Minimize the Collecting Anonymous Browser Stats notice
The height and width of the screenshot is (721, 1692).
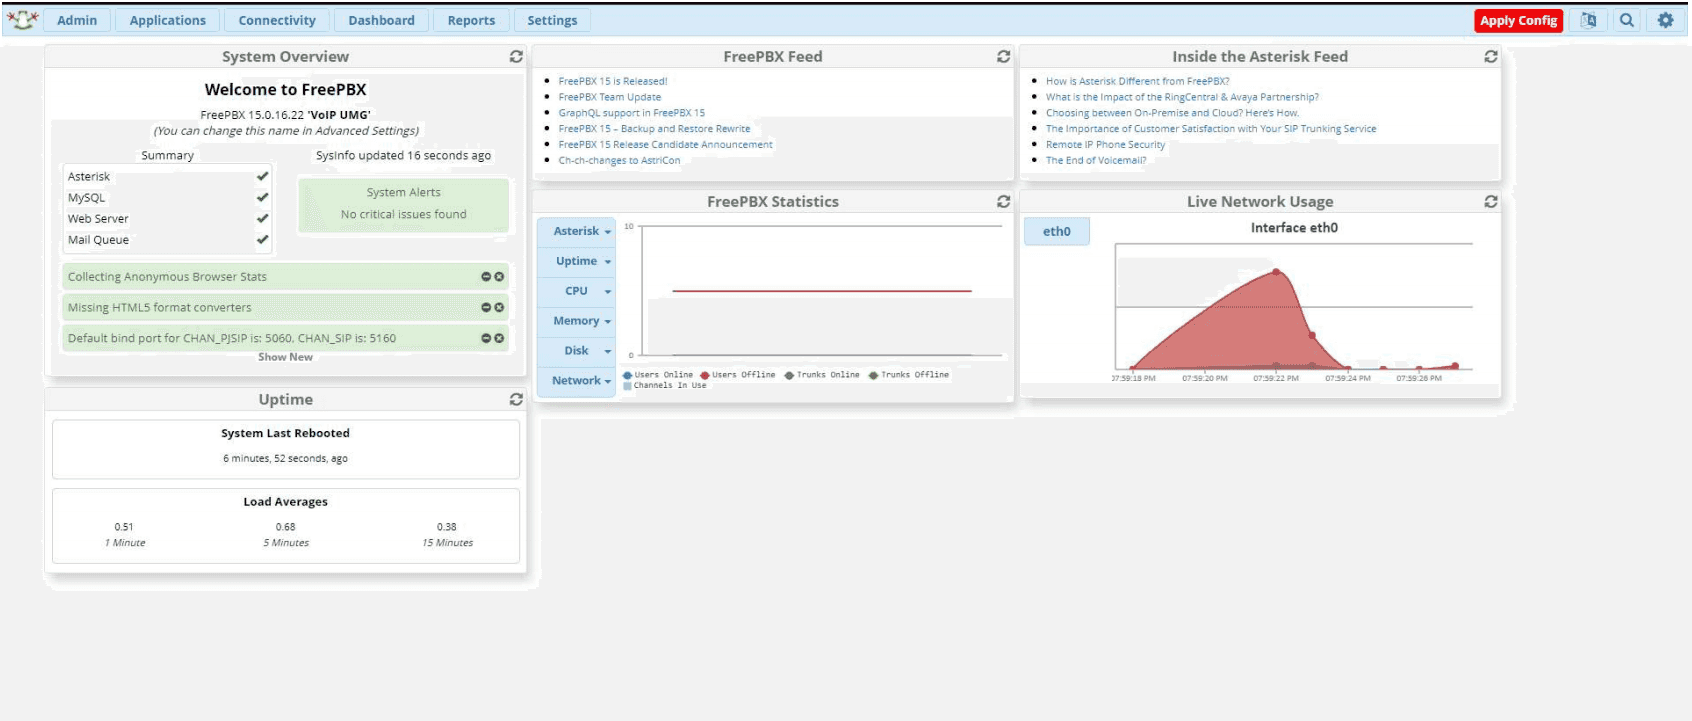click(x=486, y=277)
